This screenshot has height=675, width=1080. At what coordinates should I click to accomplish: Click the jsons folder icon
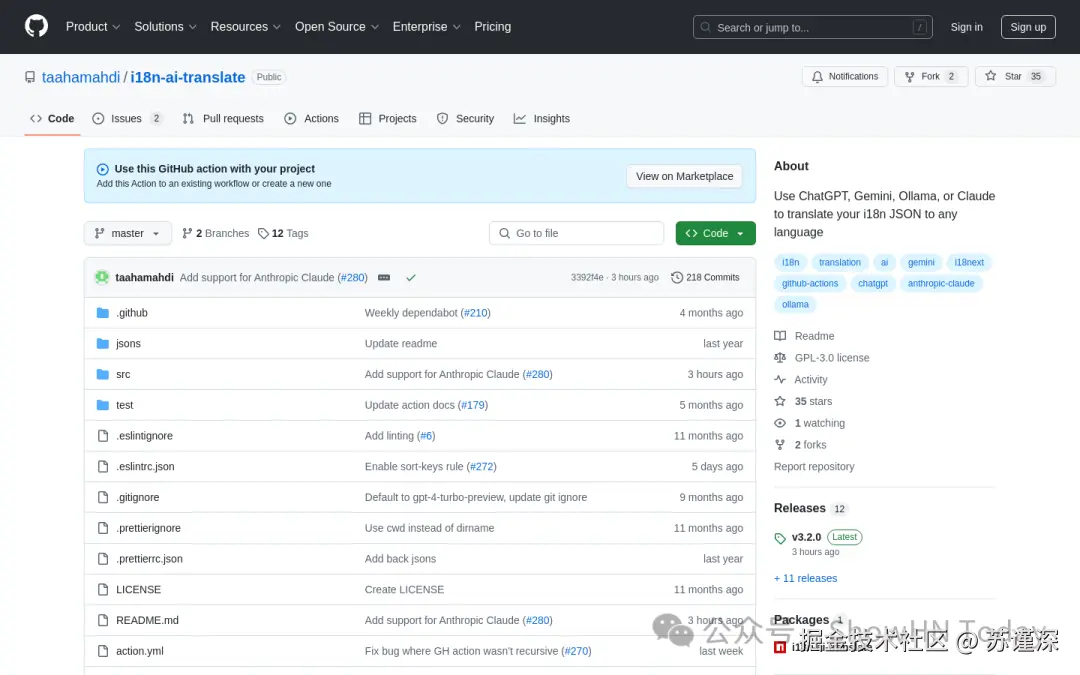tap(103, 343)
